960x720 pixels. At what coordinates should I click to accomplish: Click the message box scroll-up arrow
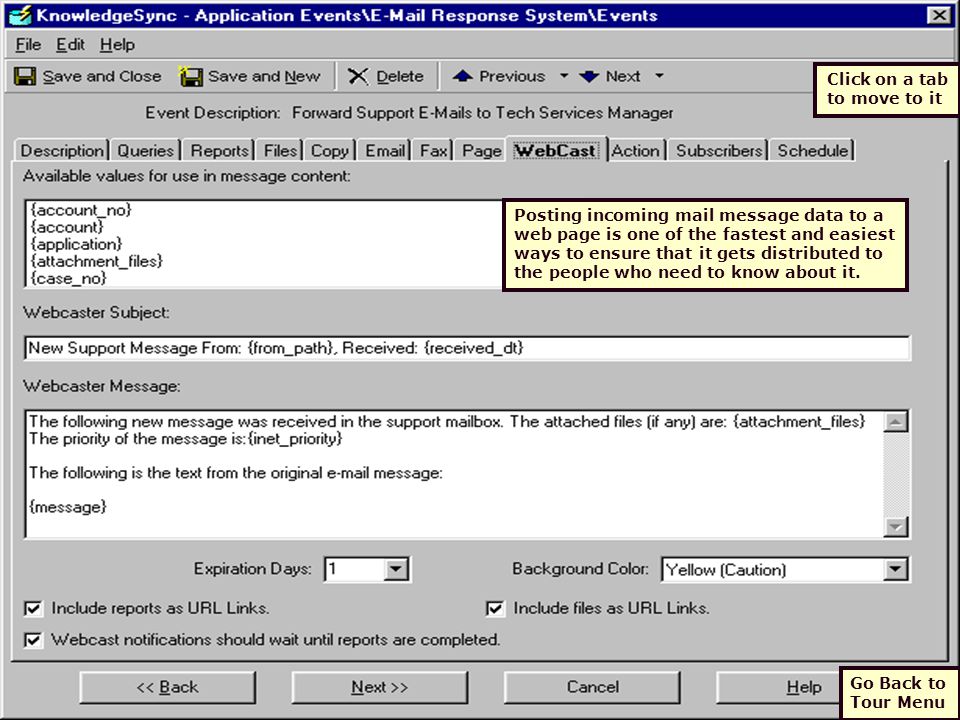tap(896, 422)
